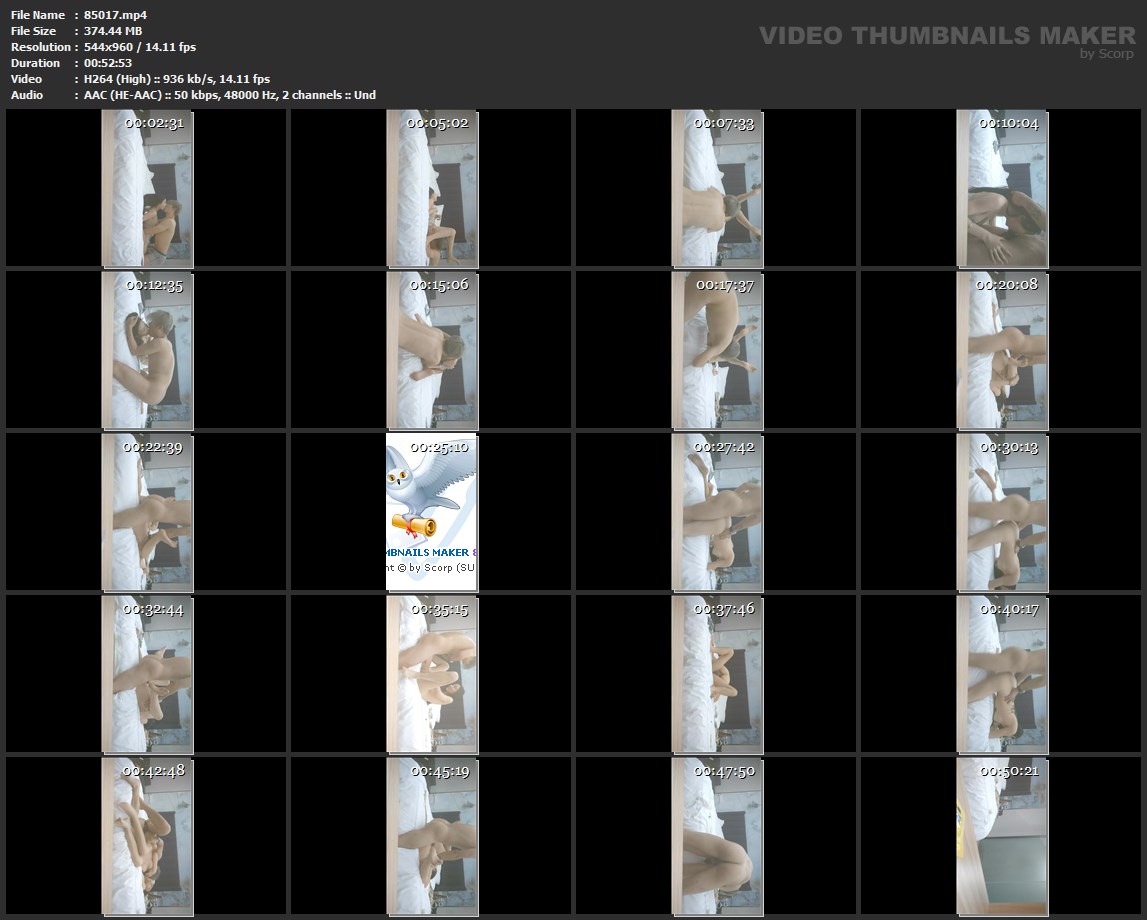Select the "by Scorp" watermark text

1106,54
